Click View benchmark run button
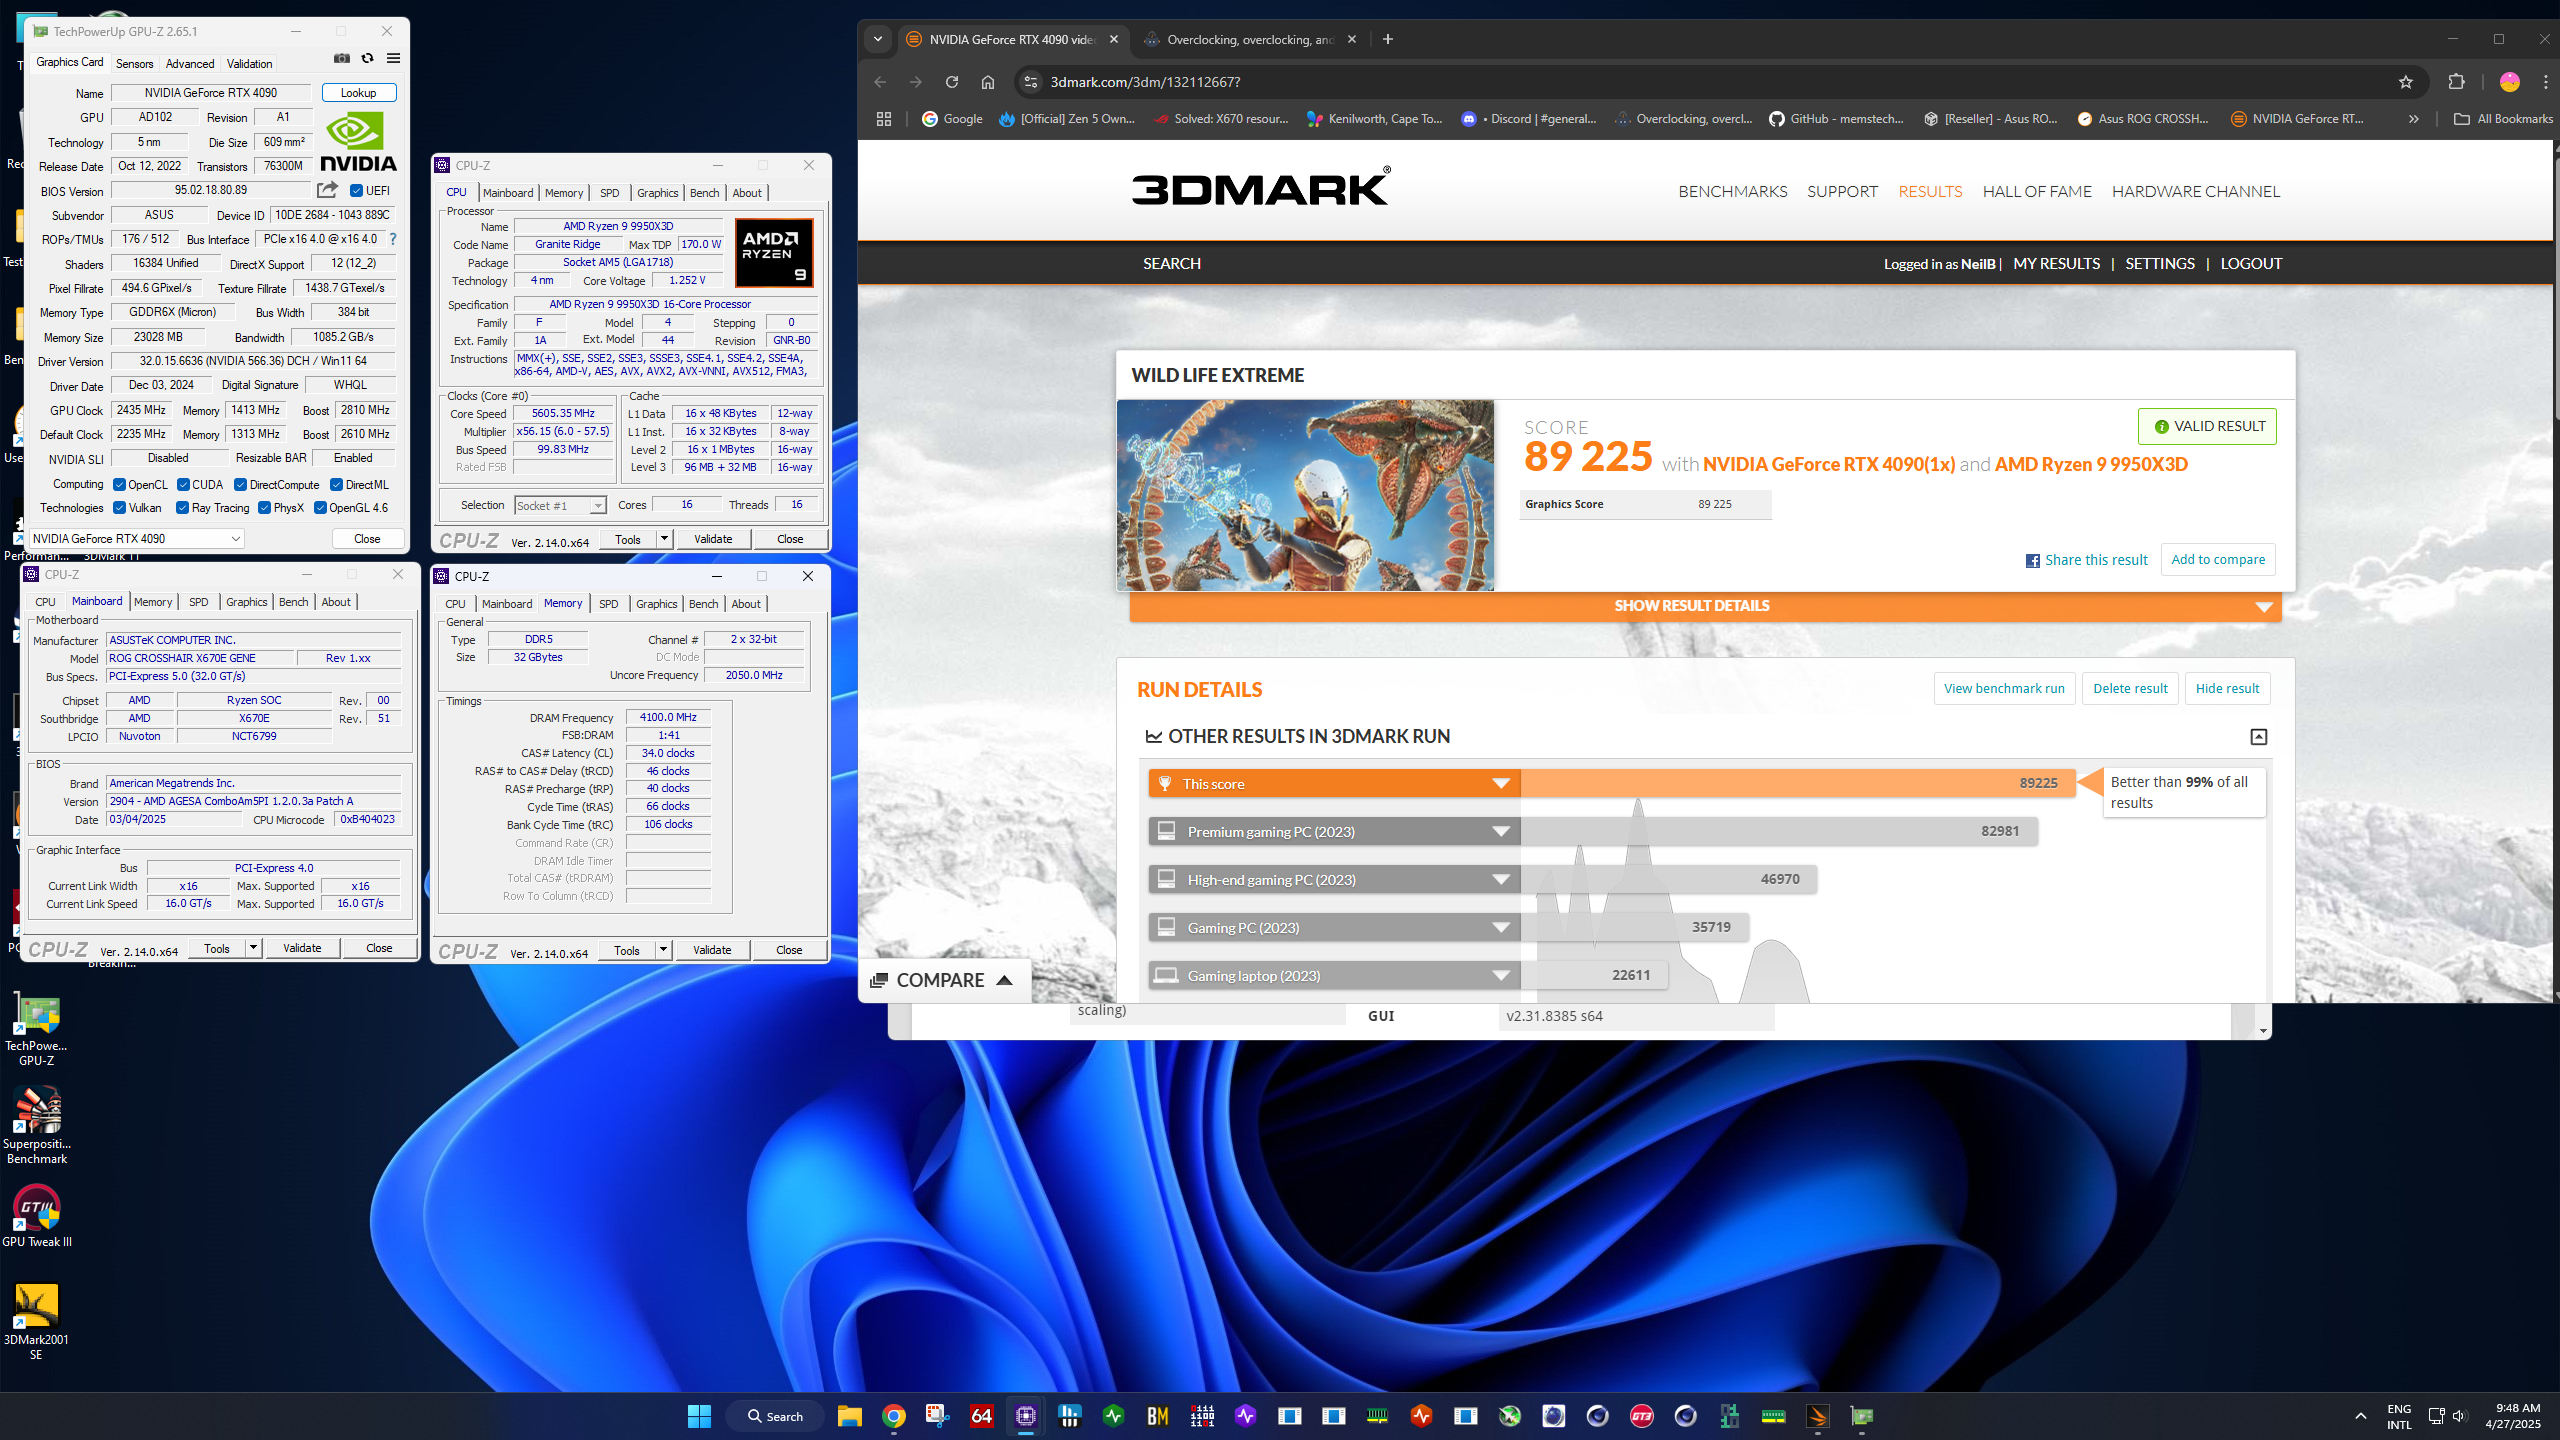This screenshot has width=2560, height=1440. point(2004,689)
